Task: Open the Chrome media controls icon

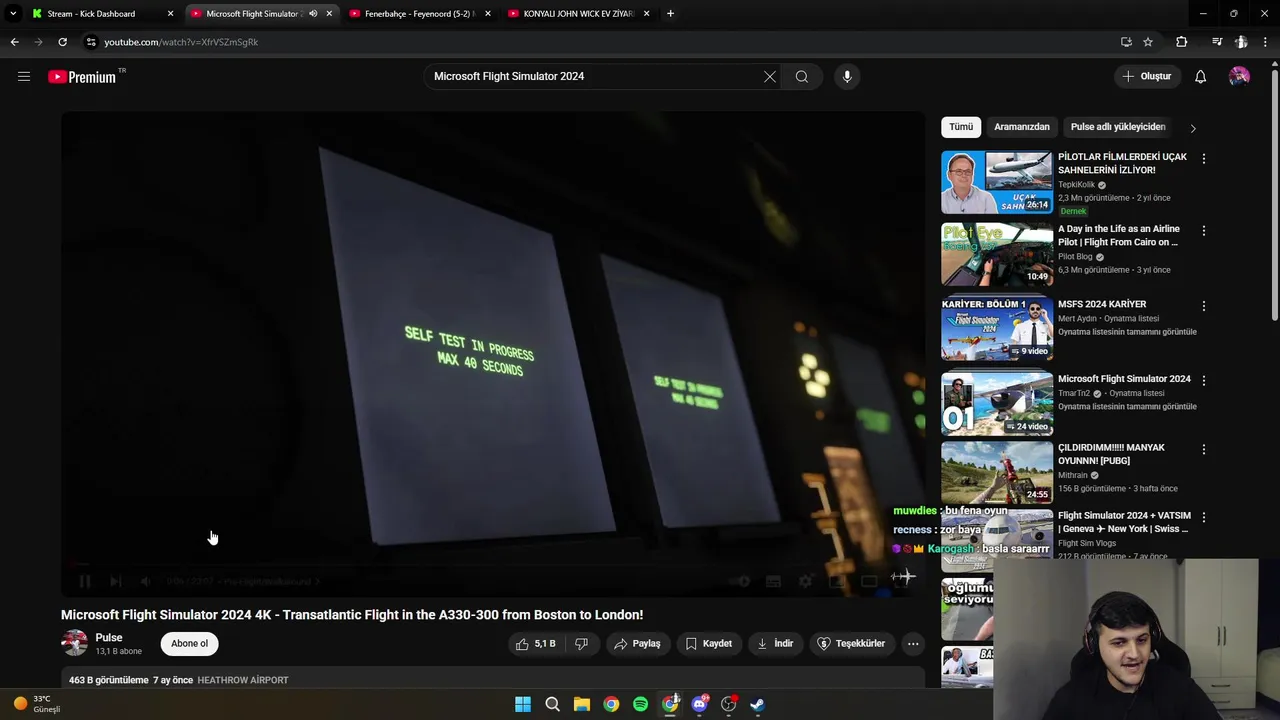Action: point(1217,42)
